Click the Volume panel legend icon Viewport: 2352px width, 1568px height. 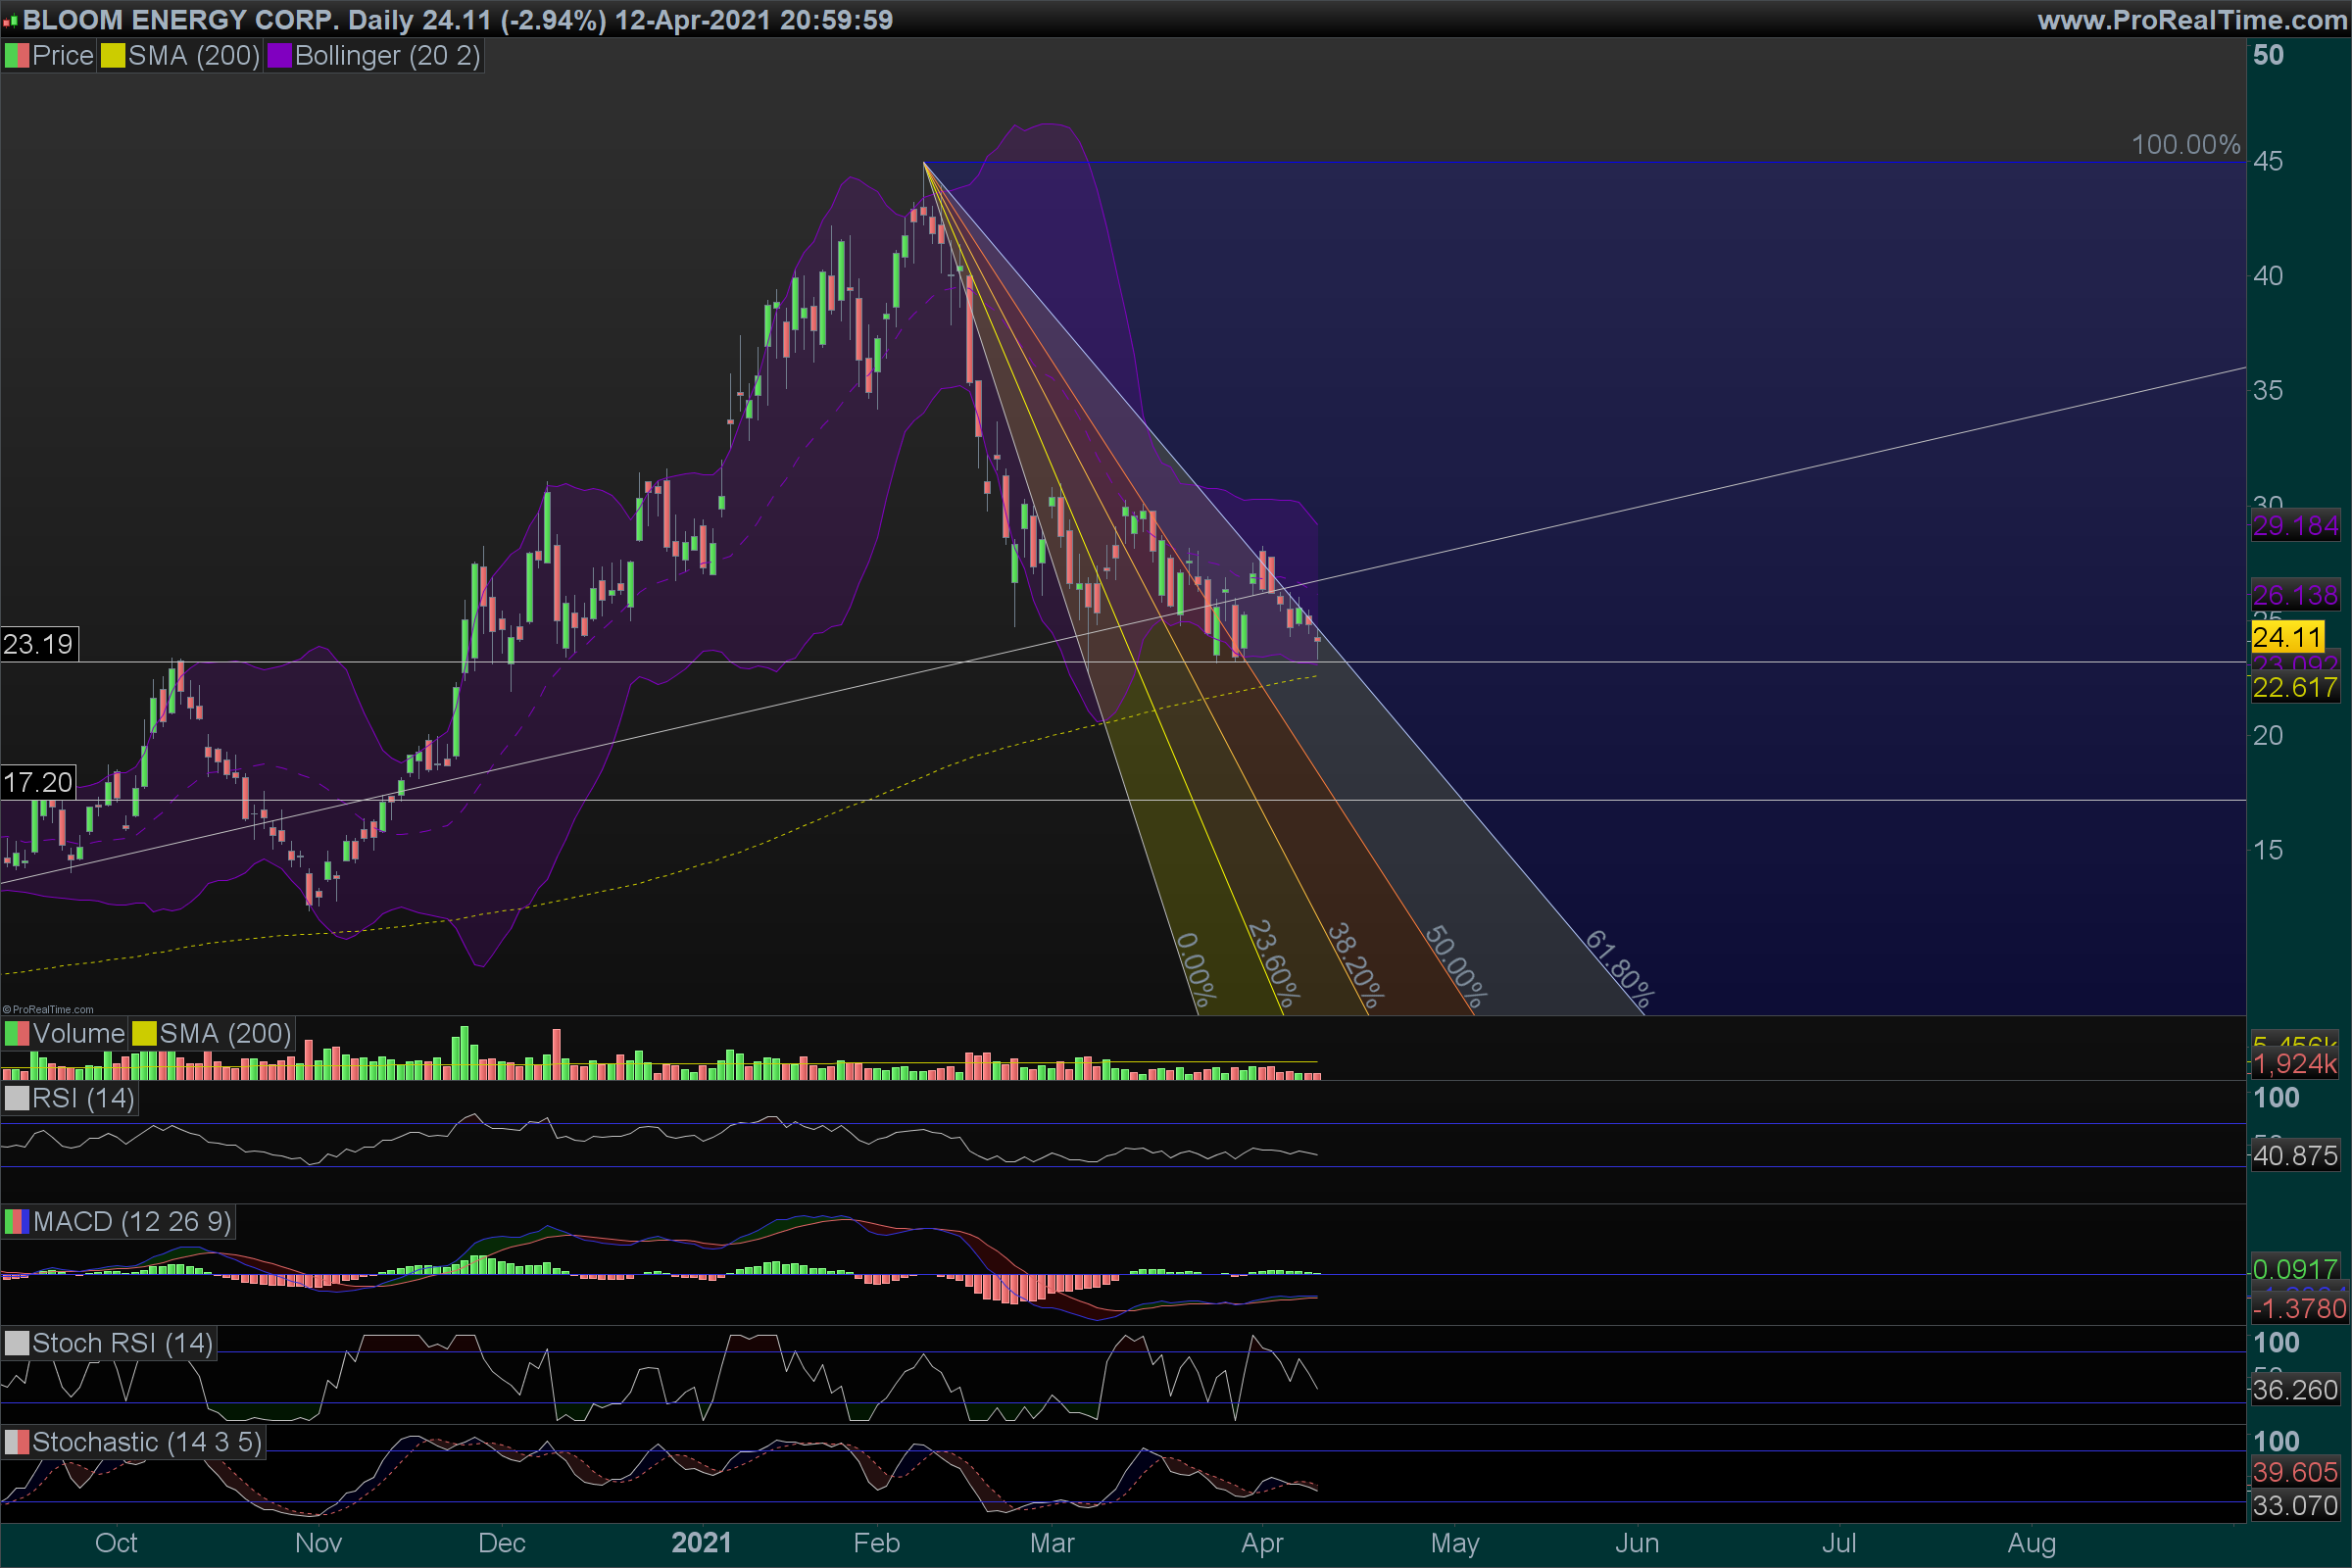click(17, 1034)
